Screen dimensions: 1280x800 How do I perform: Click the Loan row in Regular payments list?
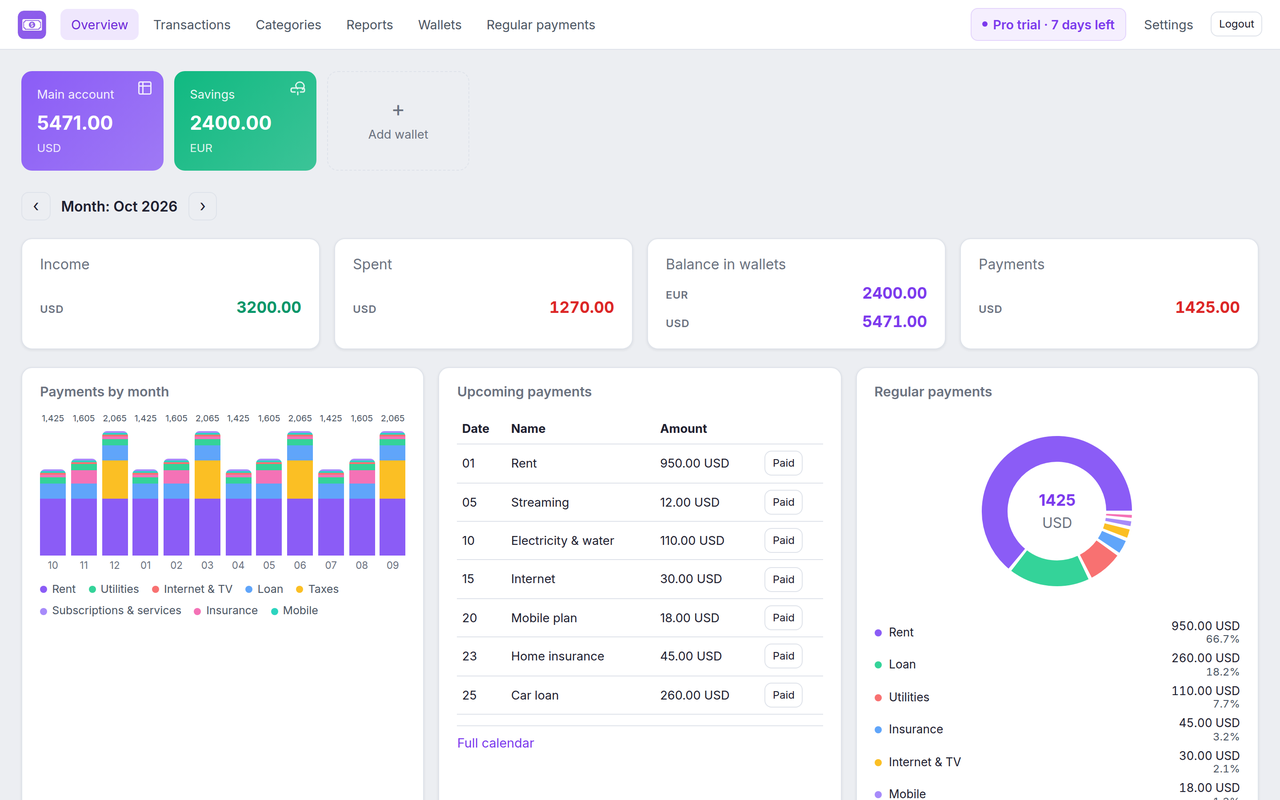pos(1057,664)
